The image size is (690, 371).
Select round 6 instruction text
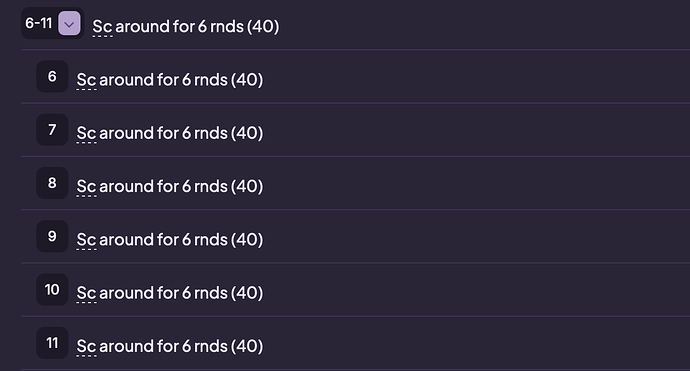(x=170, y=80)
